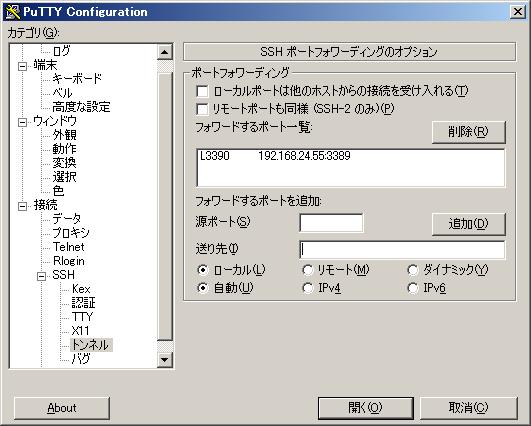Open the プロキシ category

coord(71,233)
